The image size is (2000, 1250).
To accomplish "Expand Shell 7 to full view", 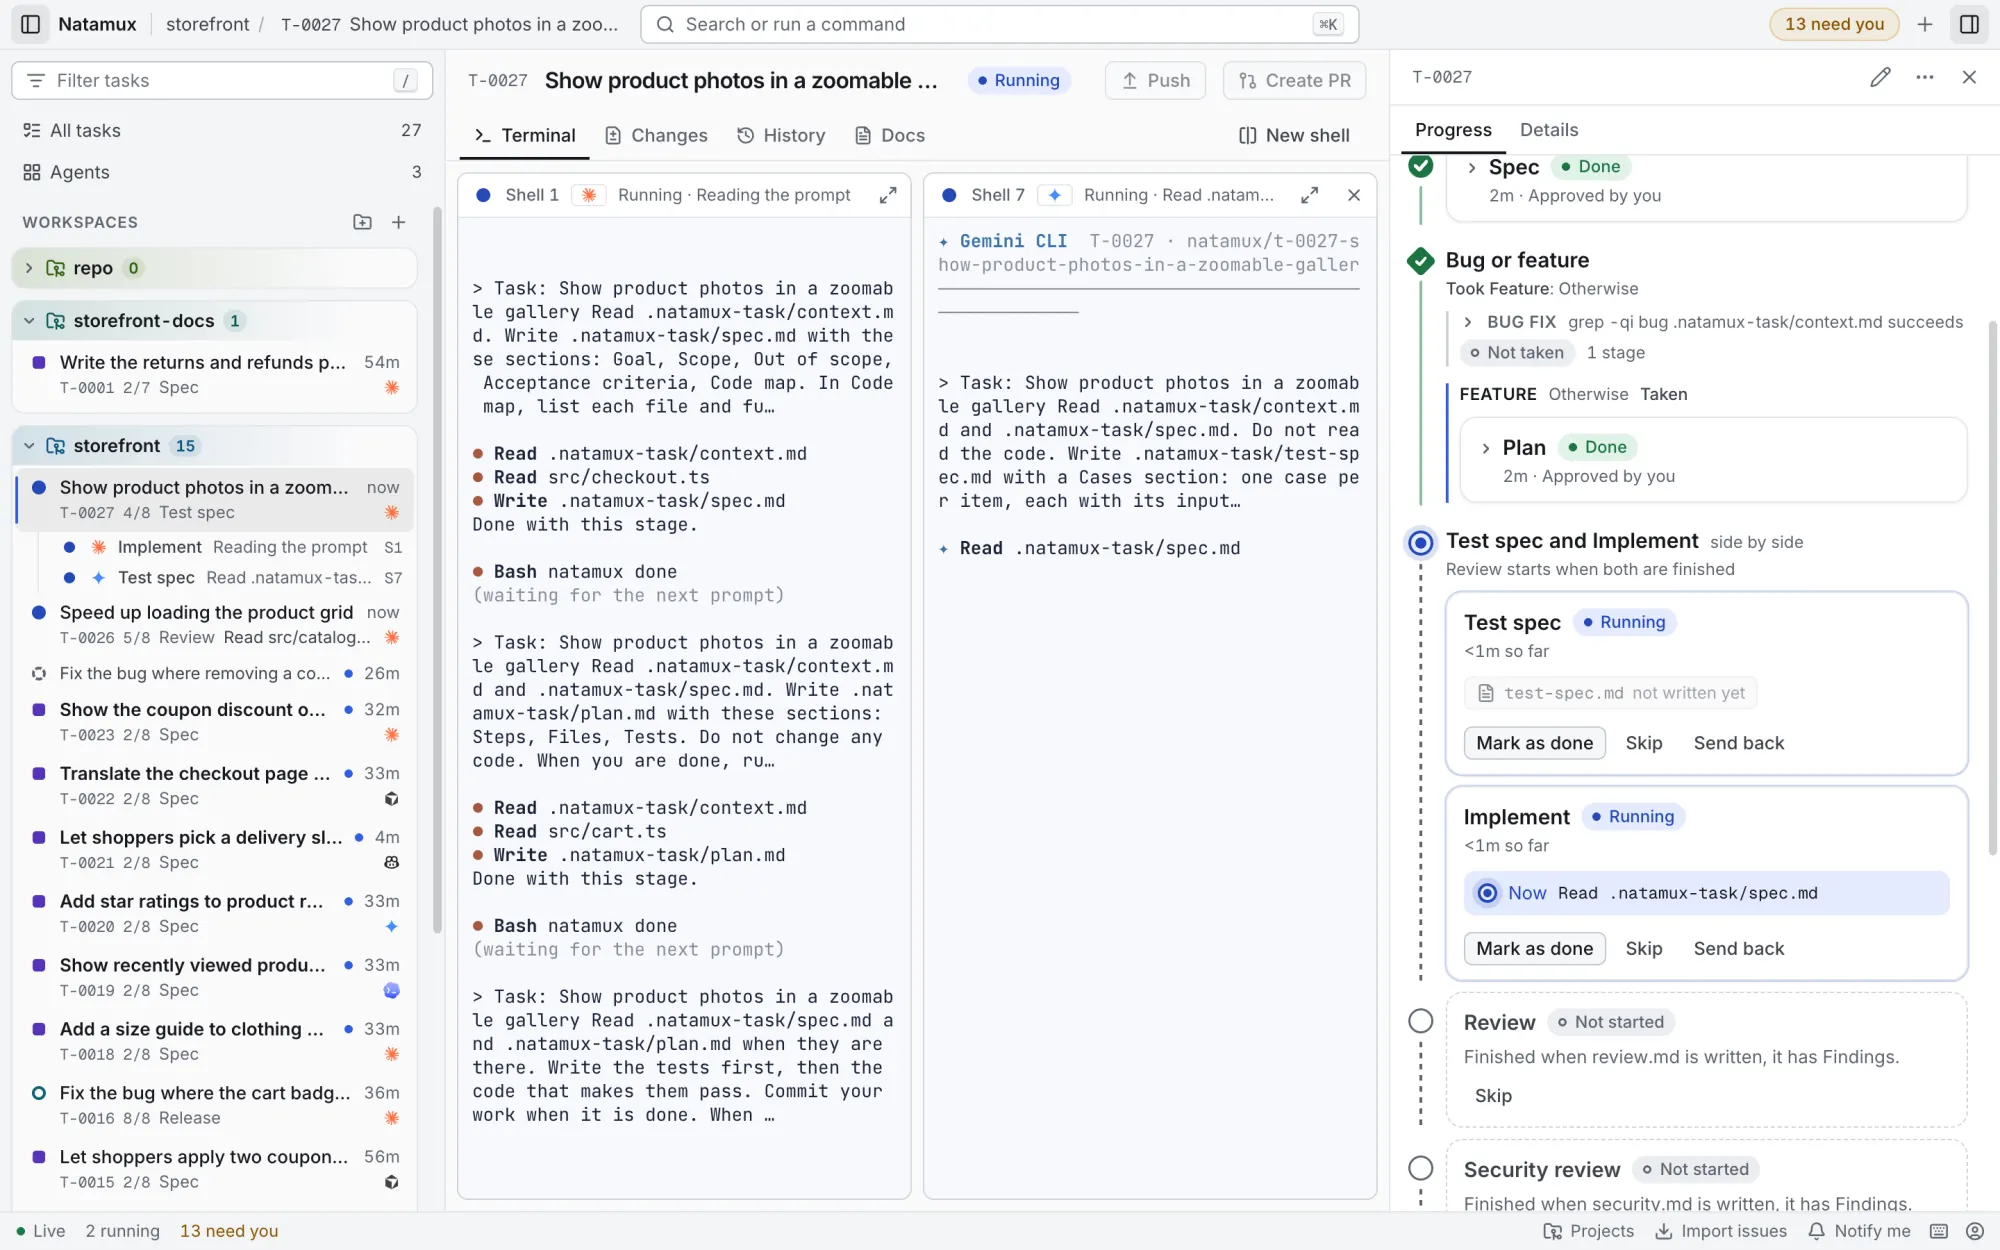I will click(1309, 195).
